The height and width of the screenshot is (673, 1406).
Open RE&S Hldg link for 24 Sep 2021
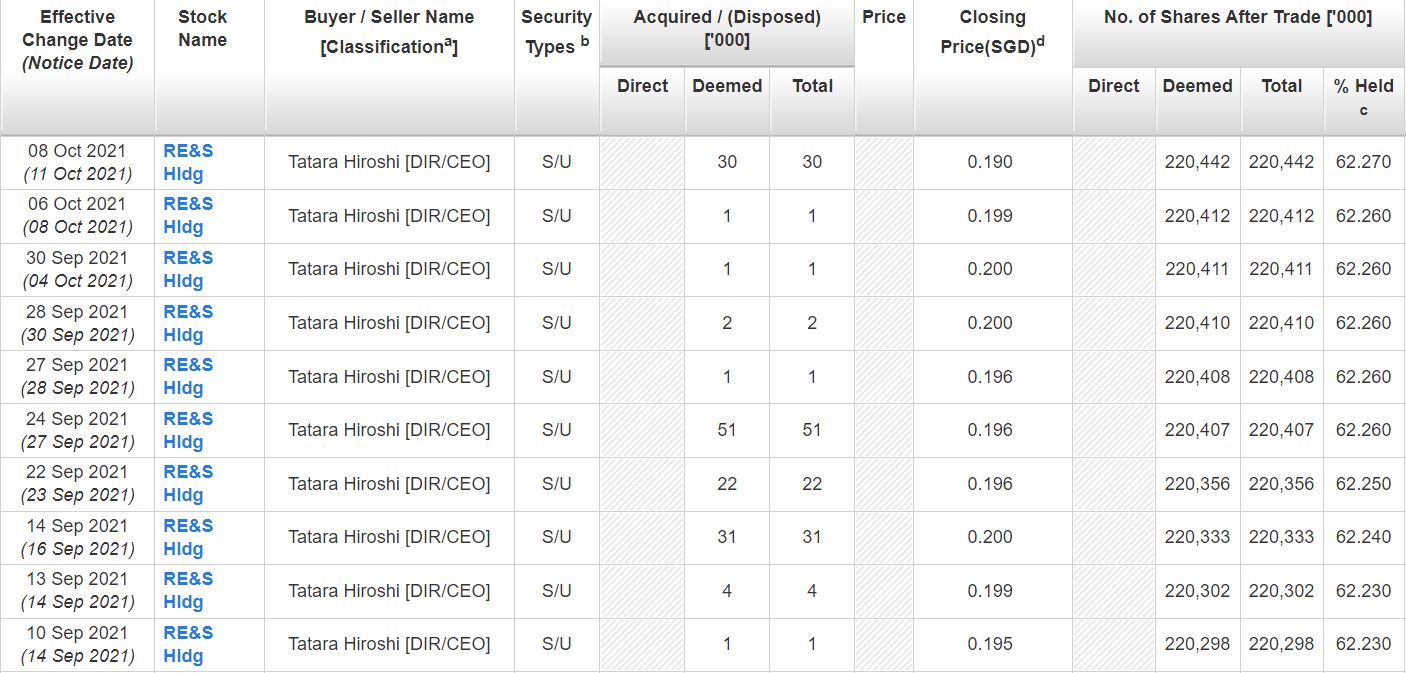[x=188, y=430]
